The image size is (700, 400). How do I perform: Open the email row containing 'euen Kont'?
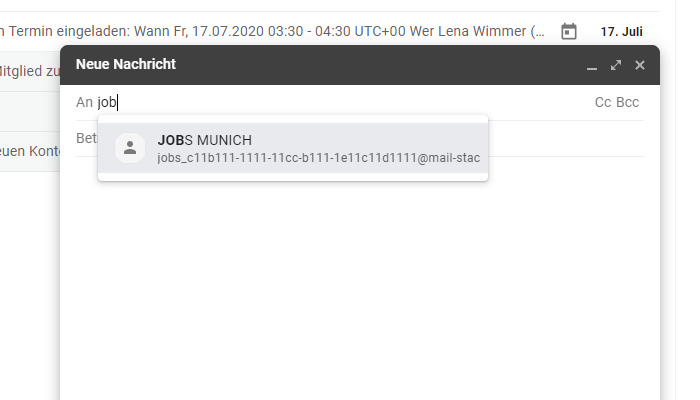[x=30, y=151]
